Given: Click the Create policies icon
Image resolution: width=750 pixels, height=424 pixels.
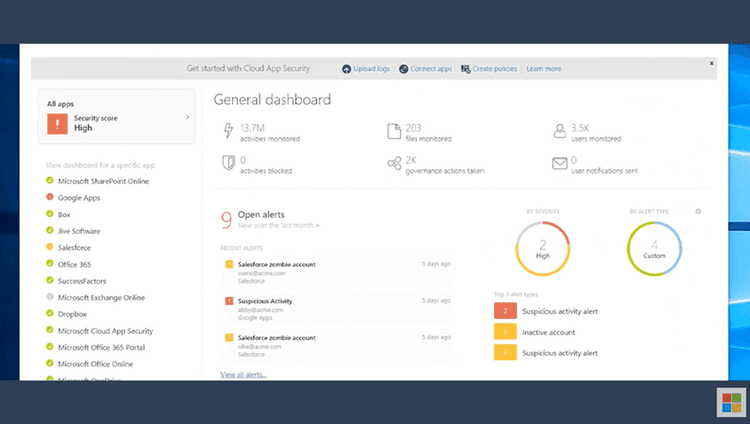Looking at the screenshot, I should pos(466,69).
